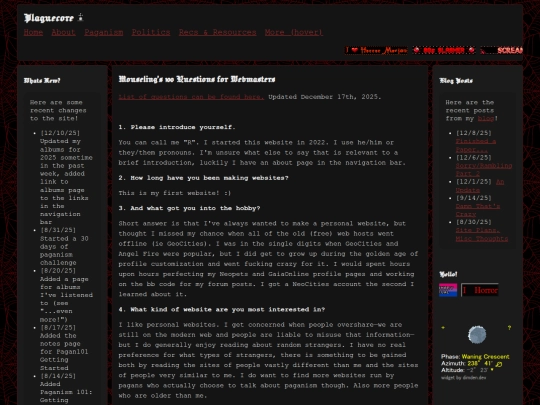Open Recs & Resources in navigation
This screenshot has width=540, height=405.
coord(217,32)
